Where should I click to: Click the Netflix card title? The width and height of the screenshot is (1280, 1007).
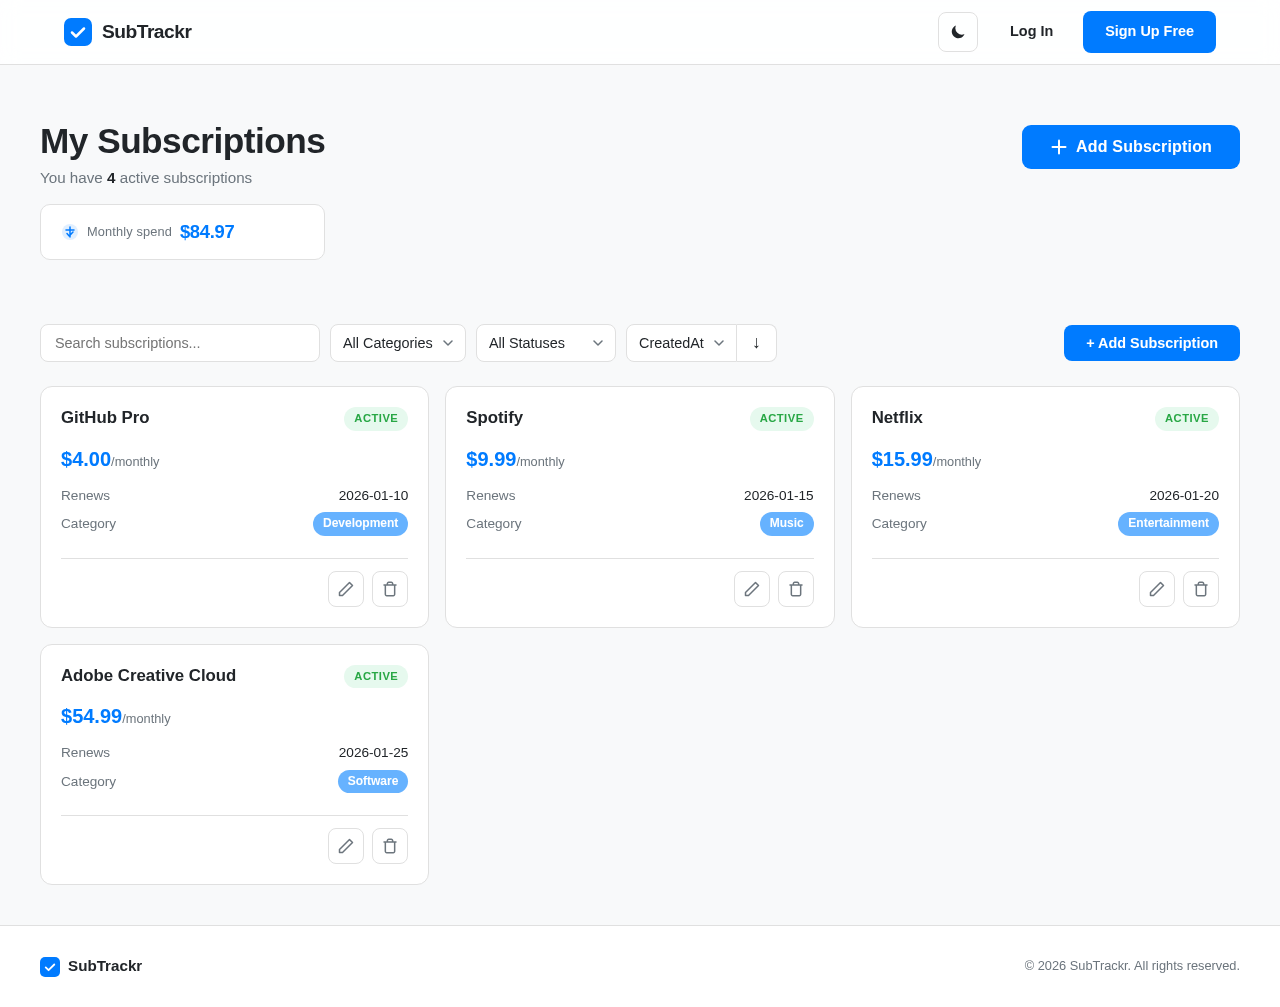[897, 418]
